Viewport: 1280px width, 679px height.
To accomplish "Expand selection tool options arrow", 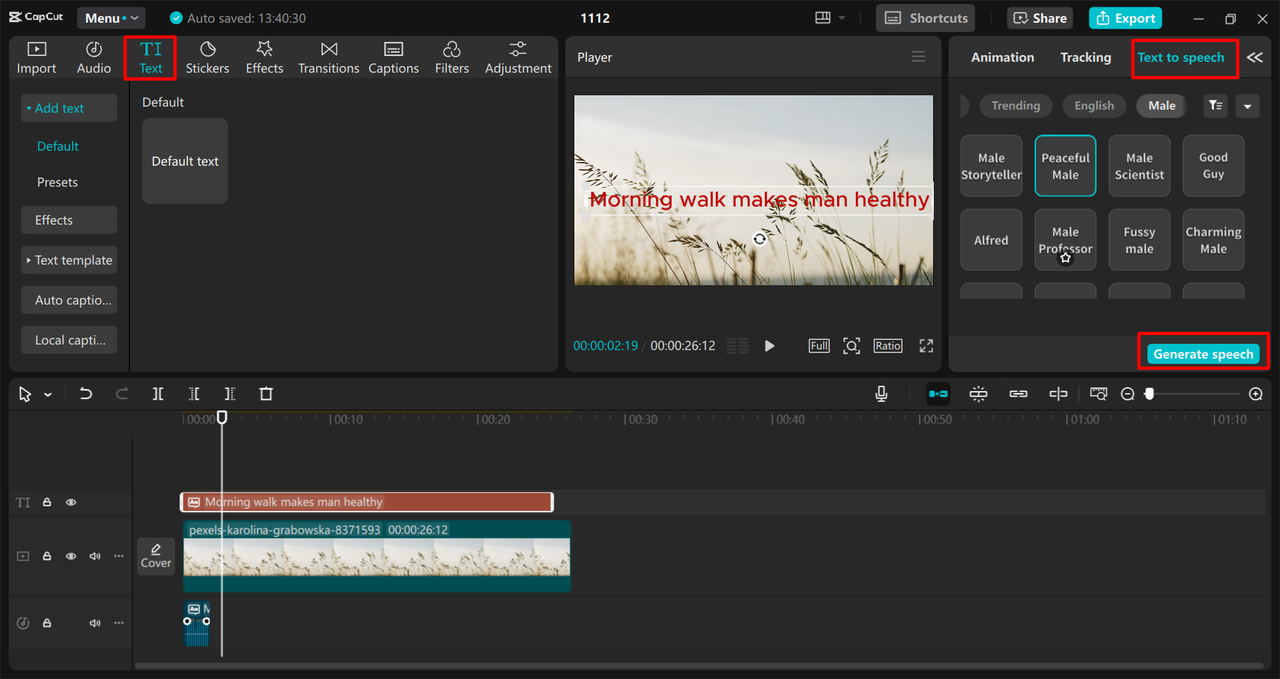I will pos(47,395).
